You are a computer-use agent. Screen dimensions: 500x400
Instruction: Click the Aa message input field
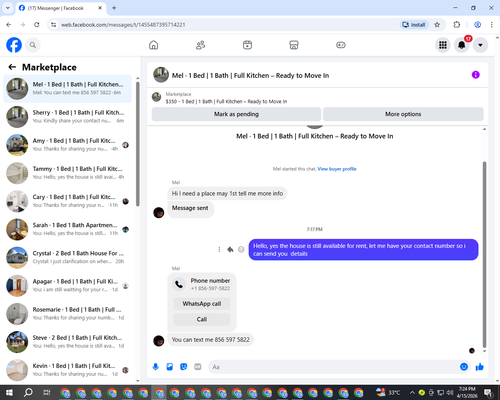pos(333,367)
